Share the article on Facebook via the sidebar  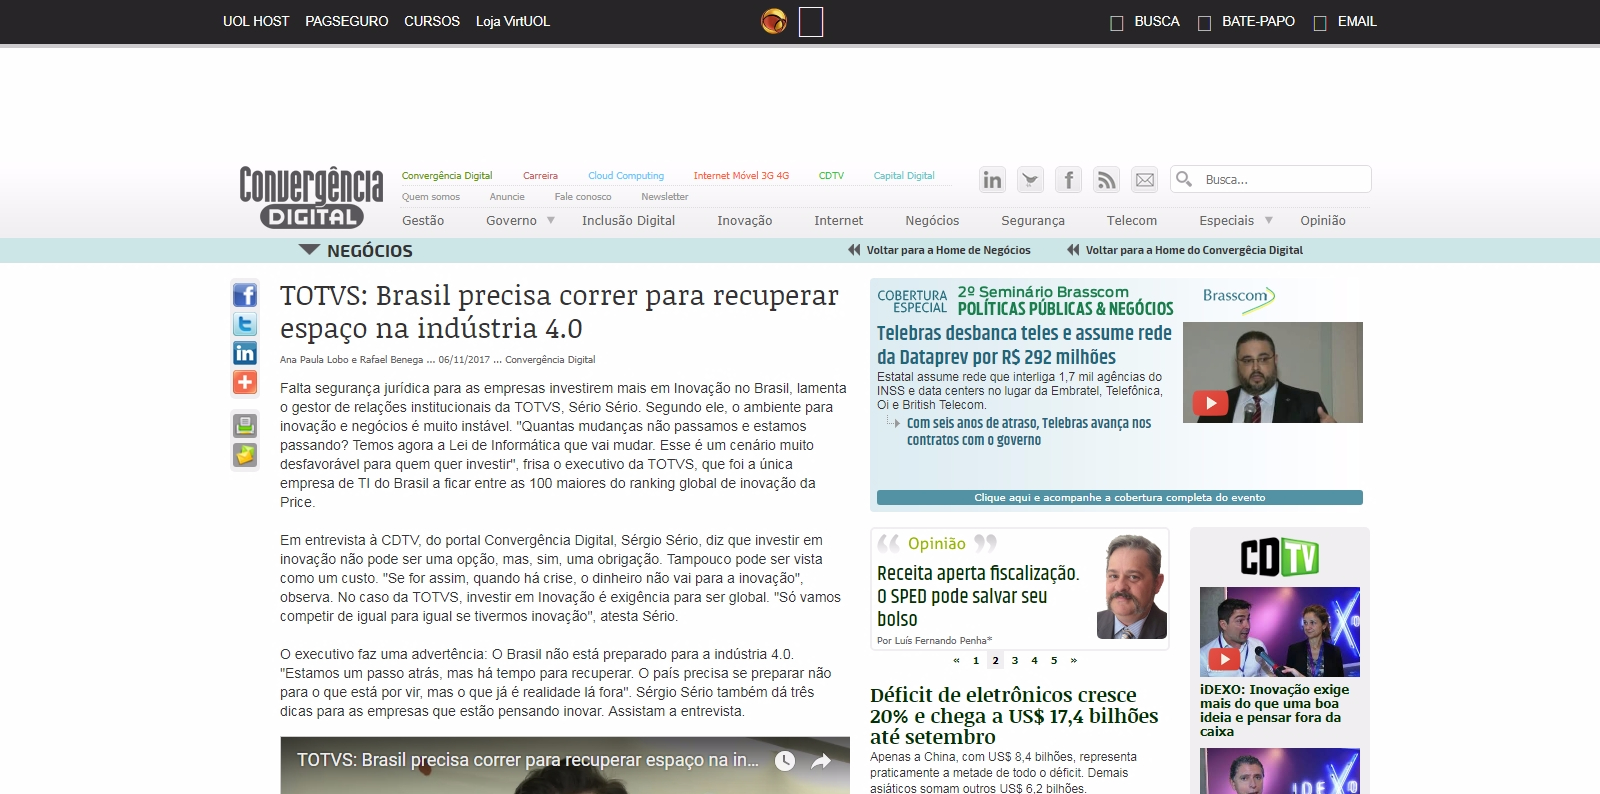245,295
